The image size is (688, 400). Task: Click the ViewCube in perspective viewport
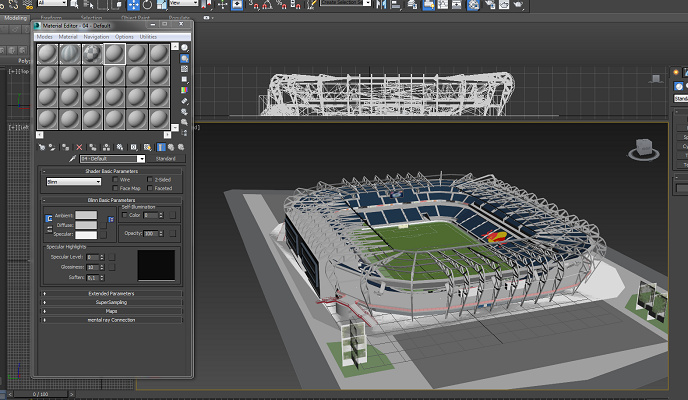[644, 150]
